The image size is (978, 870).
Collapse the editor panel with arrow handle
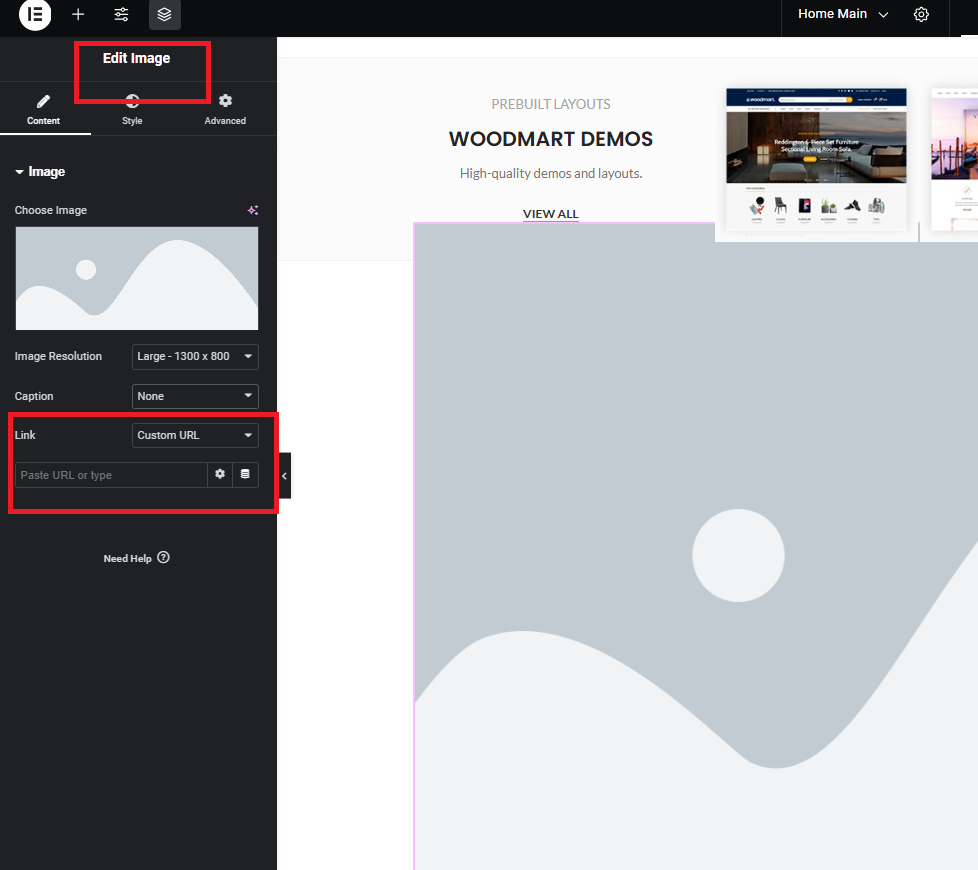[x=284, y=476]
